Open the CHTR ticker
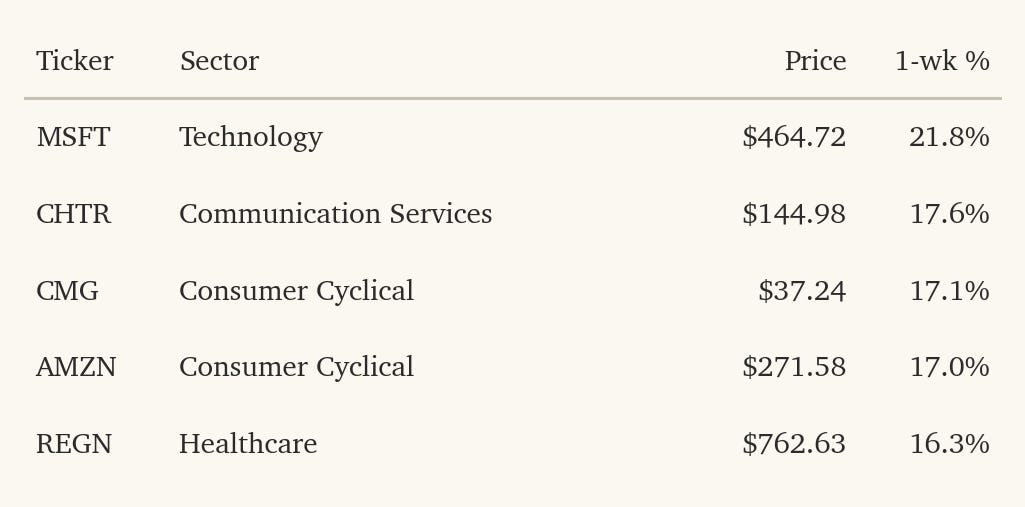The image size is (1025, 507). point(73,214)
